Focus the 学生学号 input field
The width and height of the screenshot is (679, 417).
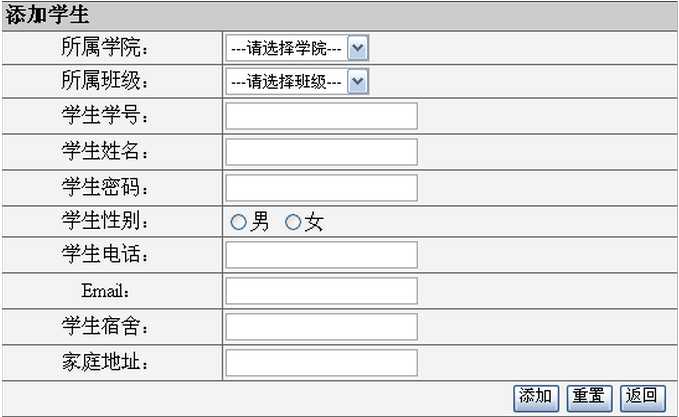(x=321, y=116)
